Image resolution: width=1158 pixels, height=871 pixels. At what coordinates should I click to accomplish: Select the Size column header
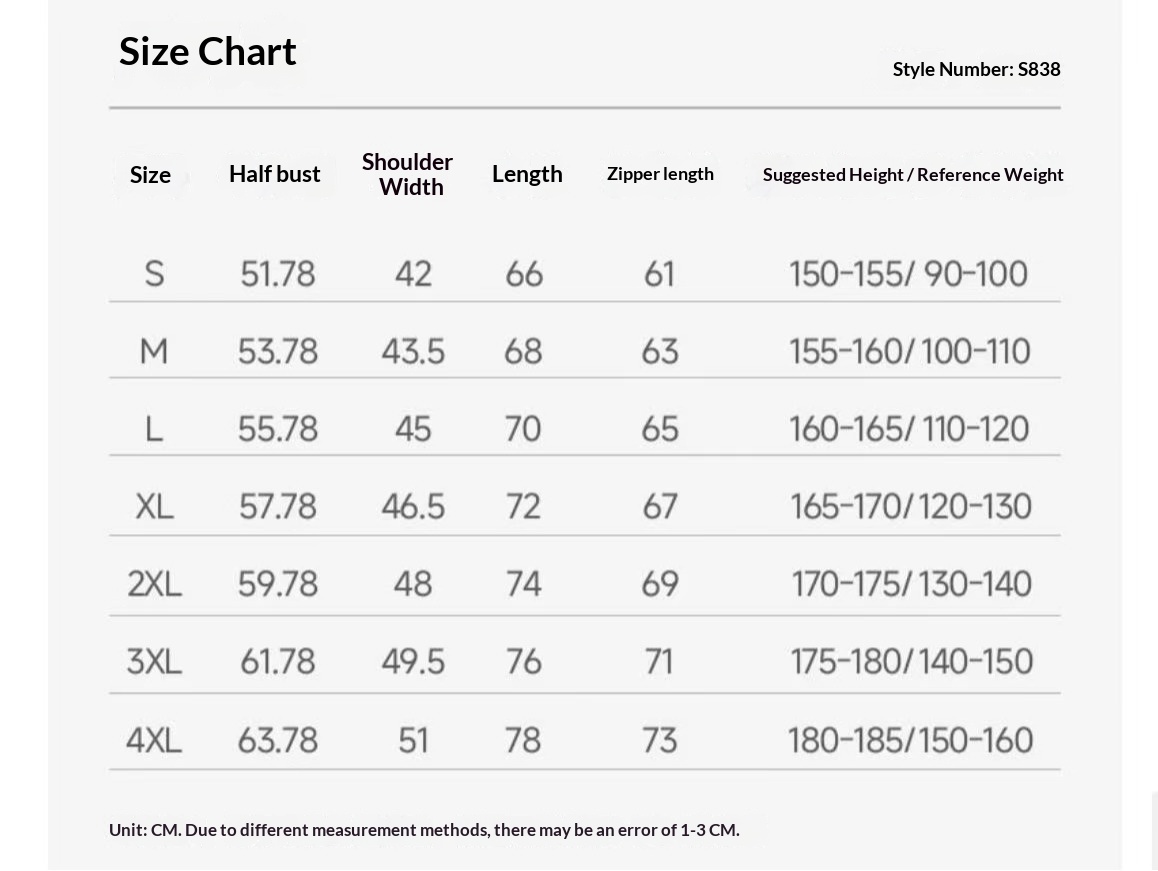[x=150, y=175]
